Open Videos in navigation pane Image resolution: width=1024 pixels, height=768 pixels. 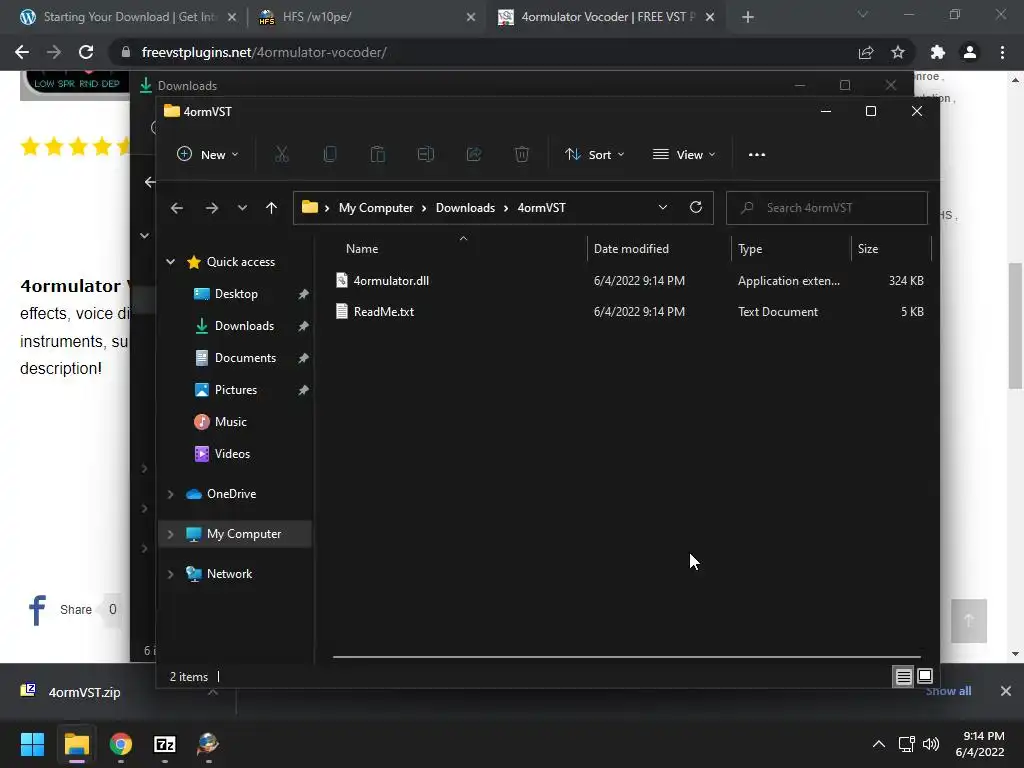(232, 454)
